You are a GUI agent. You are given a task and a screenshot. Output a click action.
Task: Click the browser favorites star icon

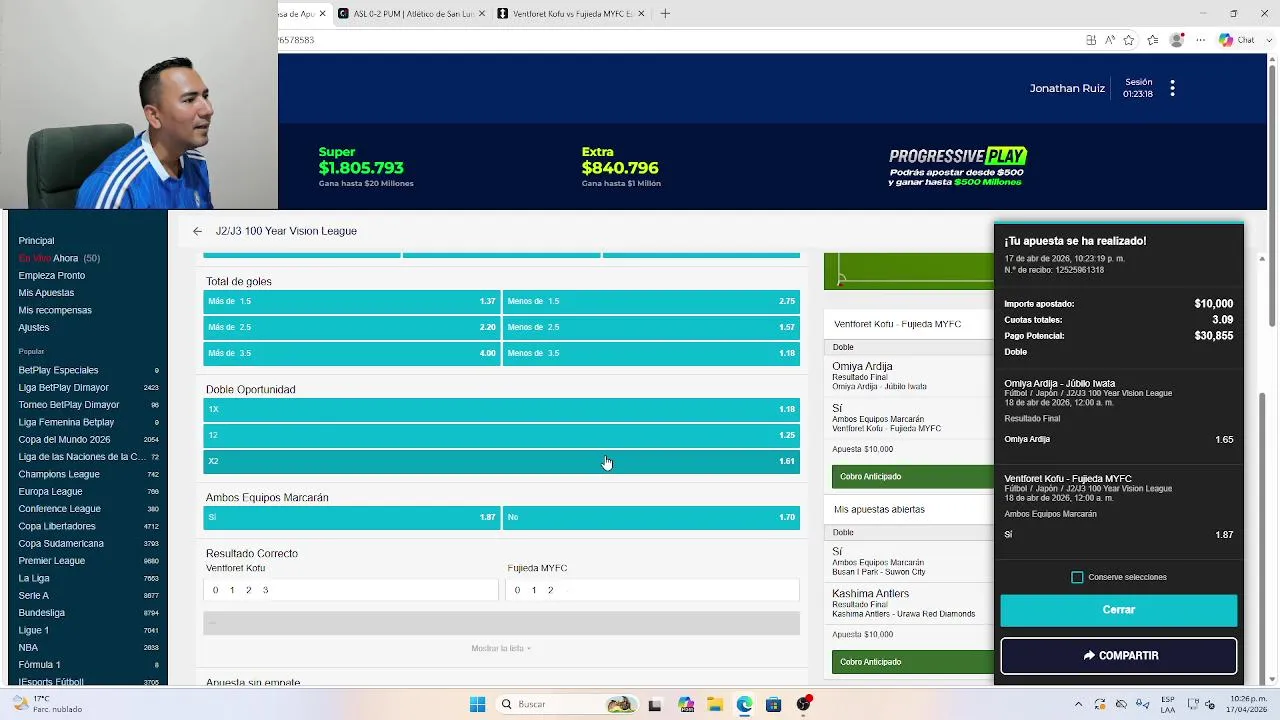pyautogui.click(x=1129, y=40)
